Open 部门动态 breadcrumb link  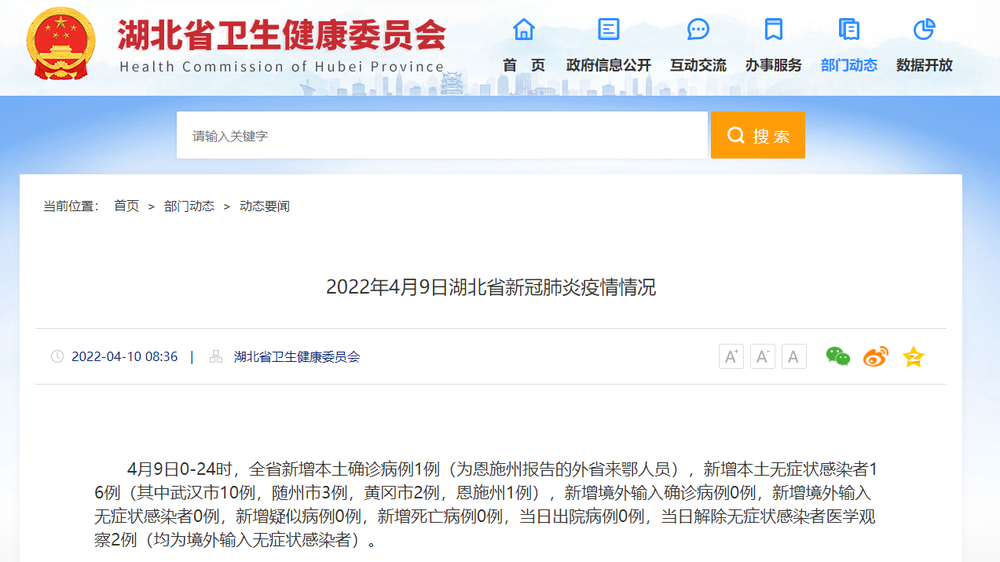pyautogui.click(x=189, y=206)
